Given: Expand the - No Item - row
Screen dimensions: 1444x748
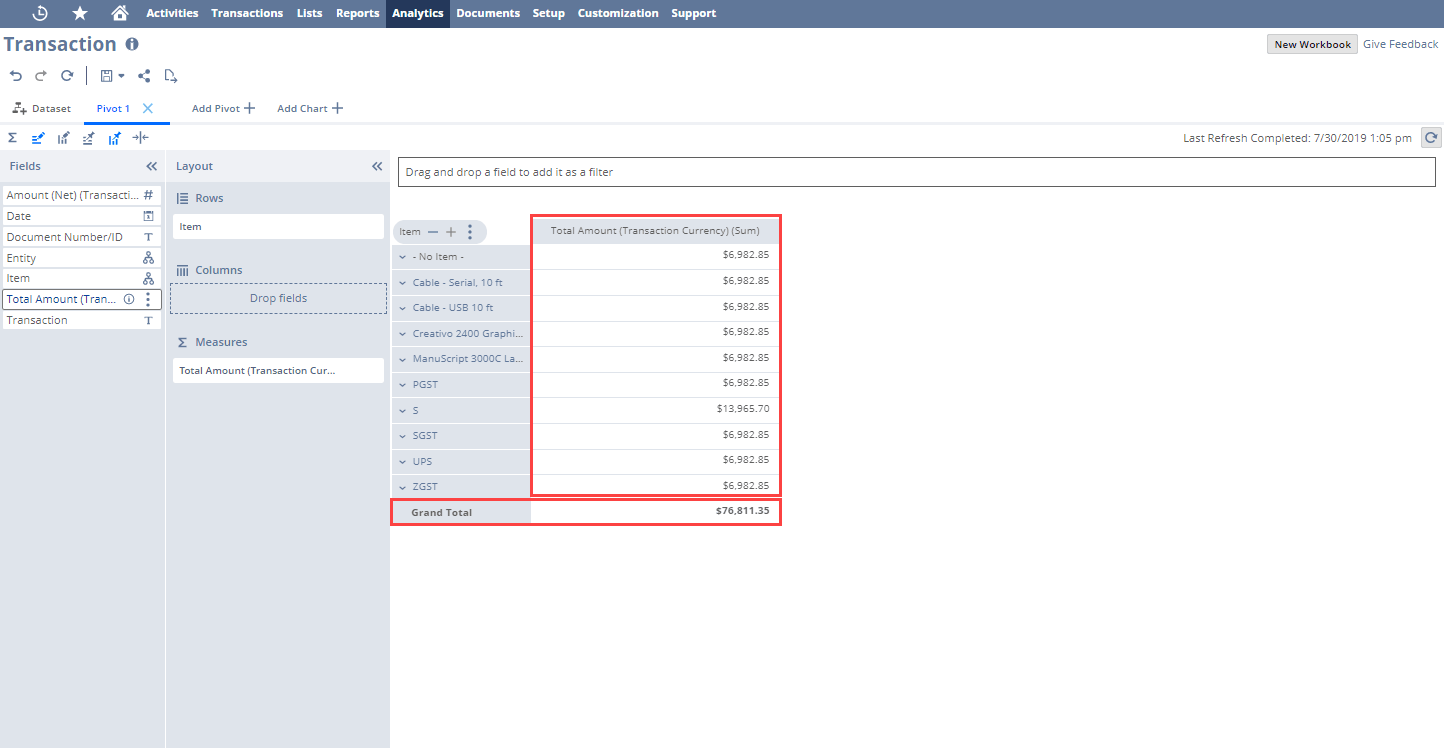Looking at the screenshot, I should pyautogui.click(x=402, y=257).
